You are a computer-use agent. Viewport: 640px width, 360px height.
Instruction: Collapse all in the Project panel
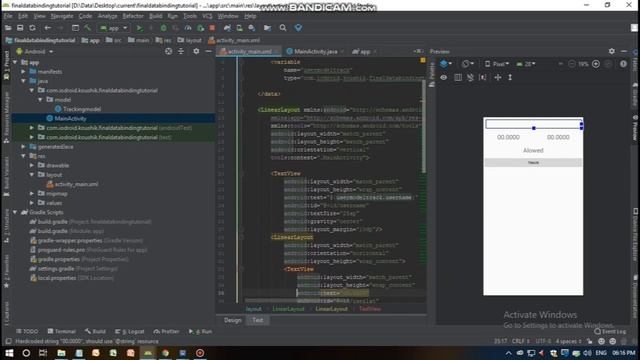pos(181,51)
